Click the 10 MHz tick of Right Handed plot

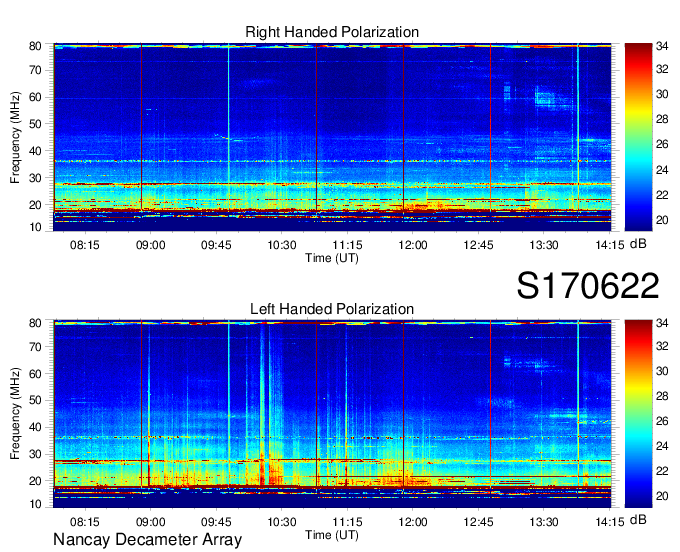click(35, 227)
